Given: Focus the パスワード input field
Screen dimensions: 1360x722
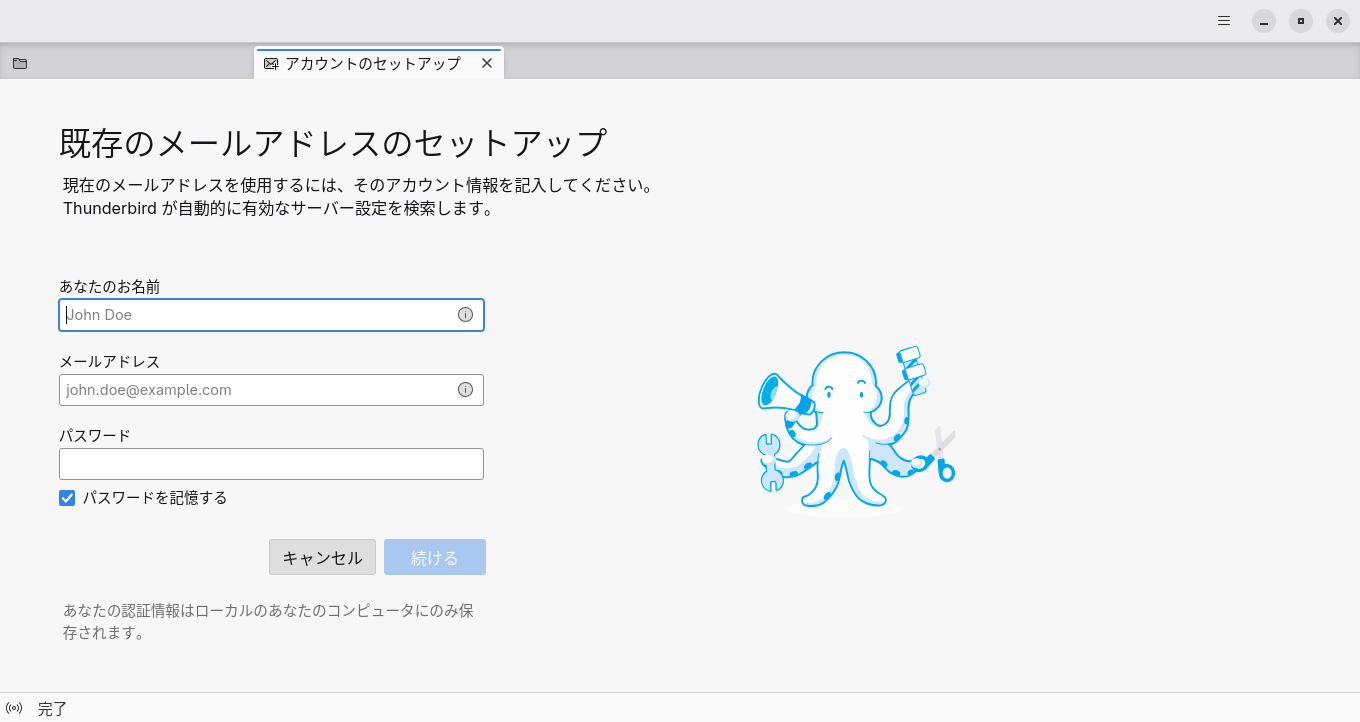Looking at the screenshot, I should point(271,464).
